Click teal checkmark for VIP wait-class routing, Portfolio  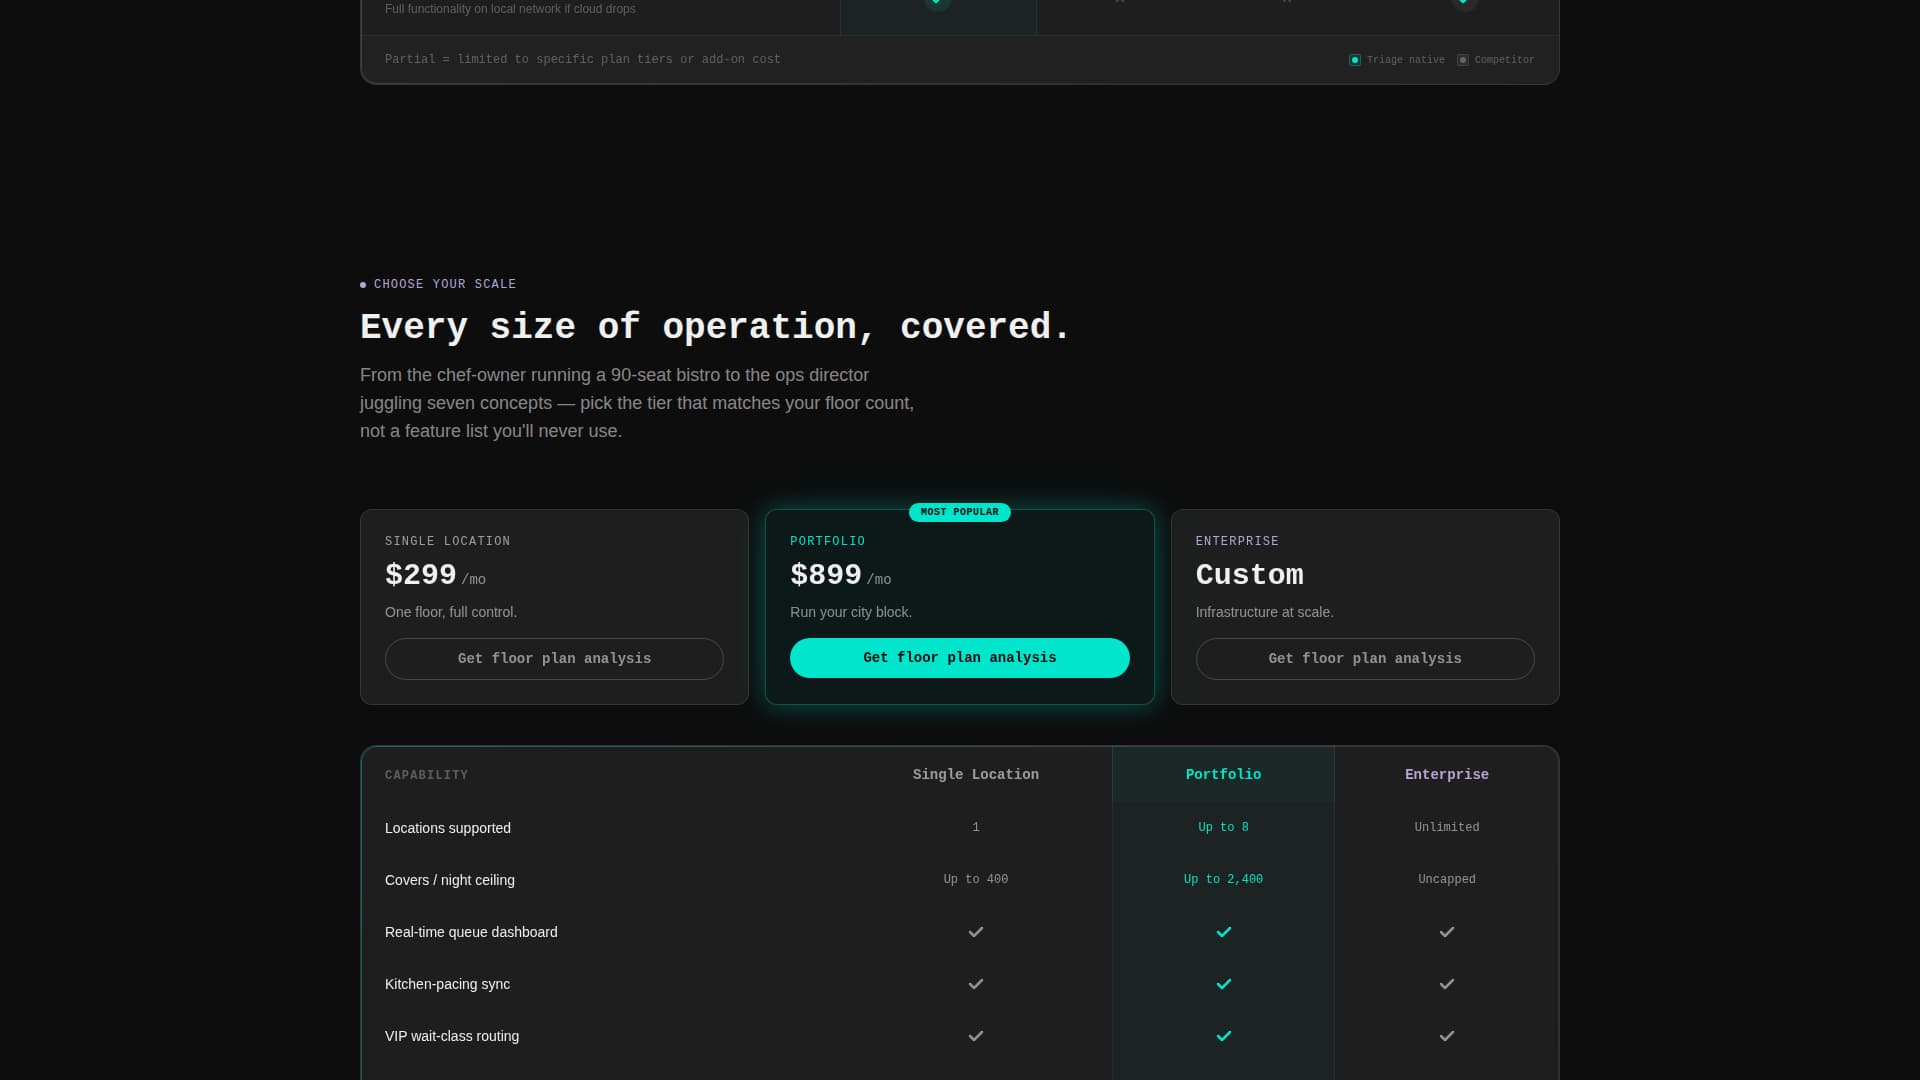coord(1224,1036)
